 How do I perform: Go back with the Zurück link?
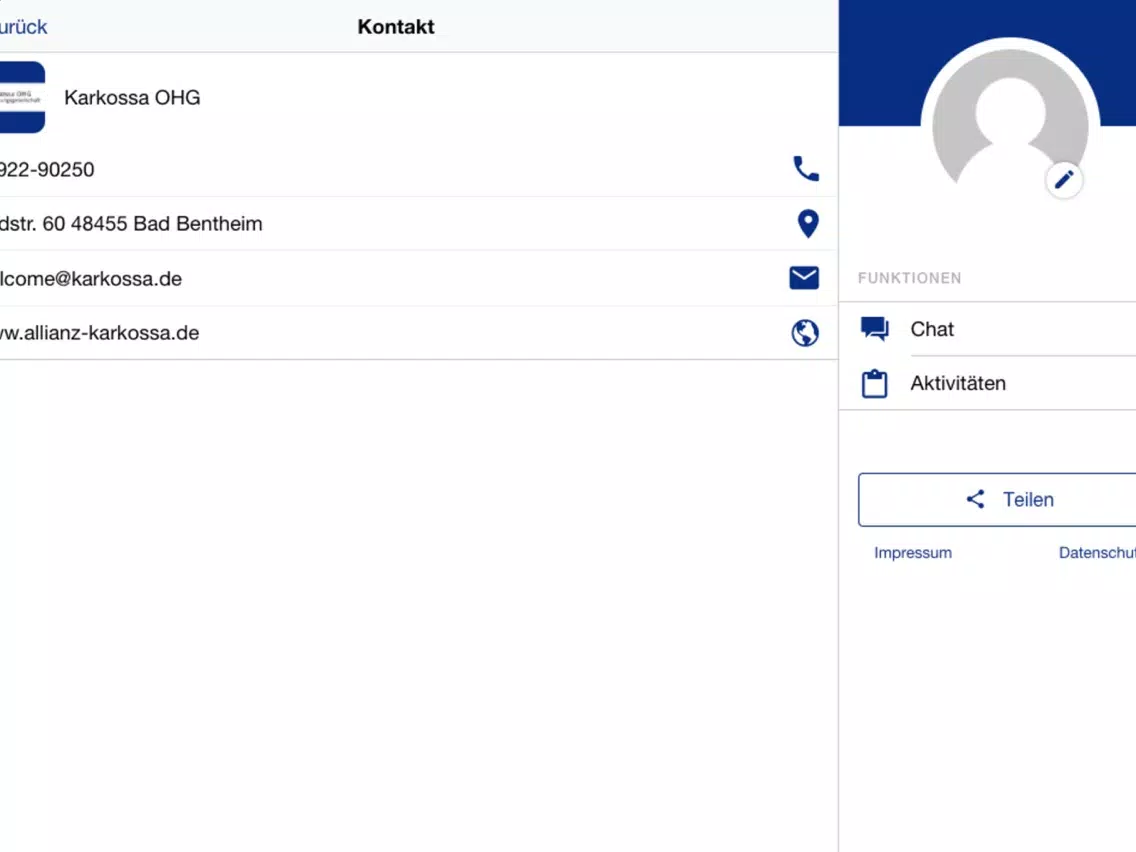pos(23,27)
